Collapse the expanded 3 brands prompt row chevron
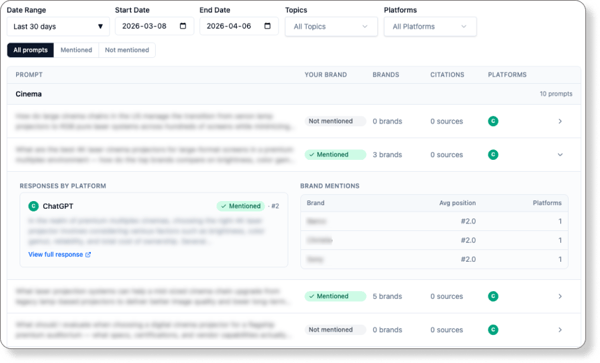 (560, 155)
